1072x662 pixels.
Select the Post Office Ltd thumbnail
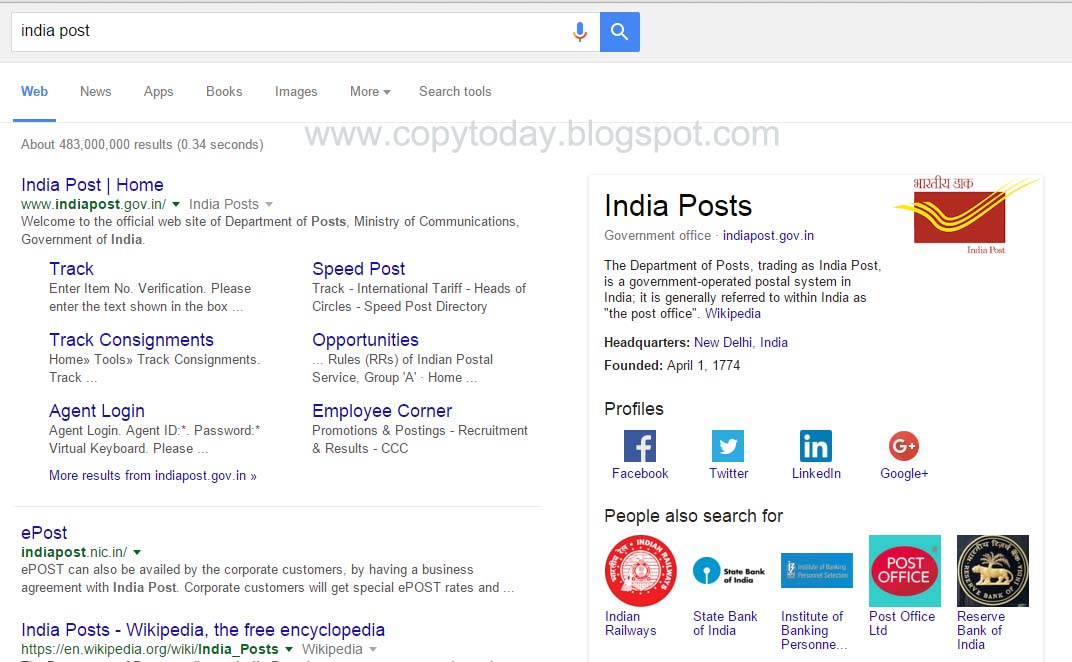coord(904,570)
